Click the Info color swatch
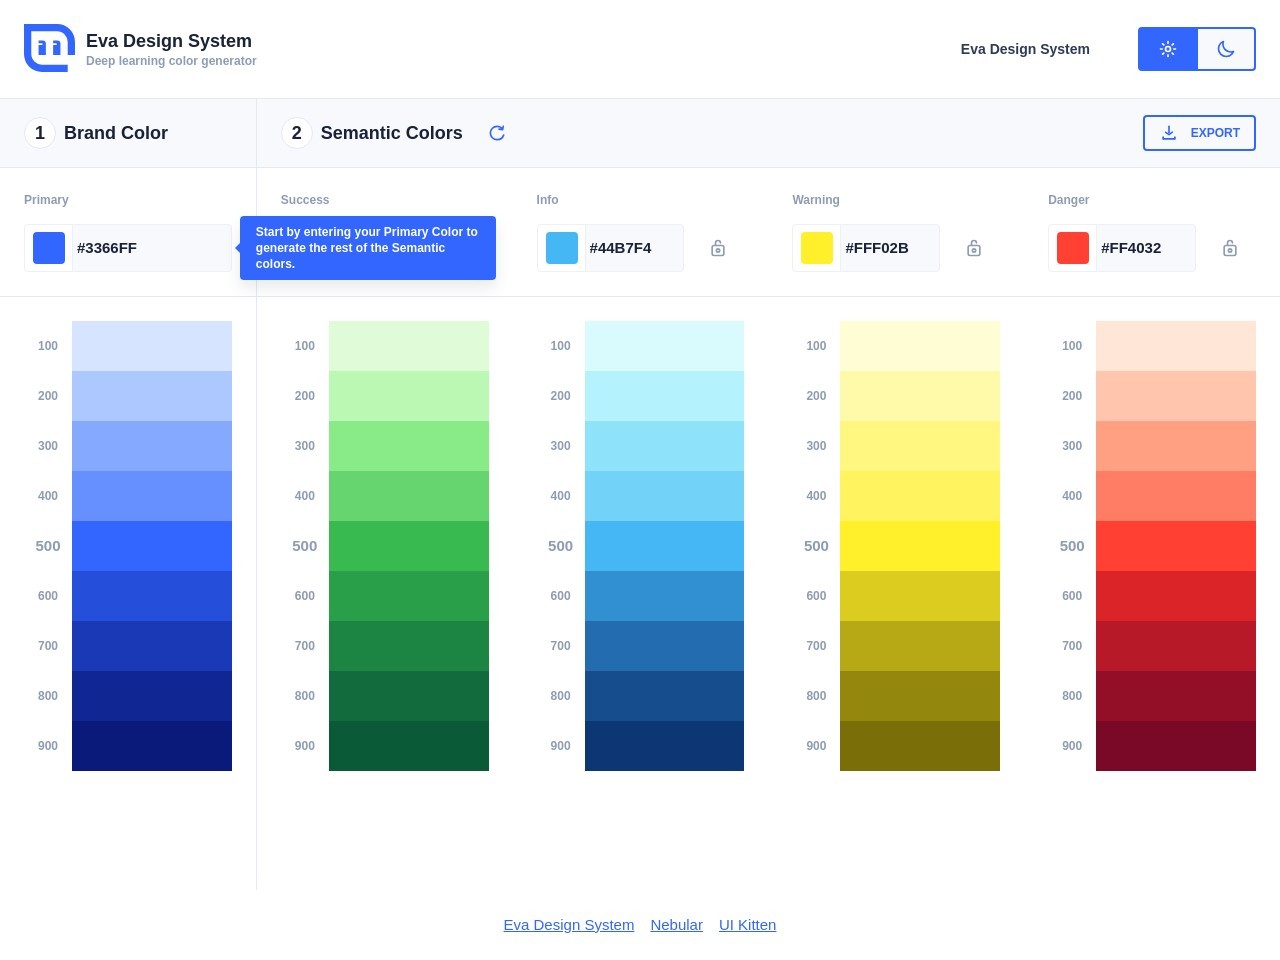The height and width of the screenshot is (960, 1280). tap(561, 247)
